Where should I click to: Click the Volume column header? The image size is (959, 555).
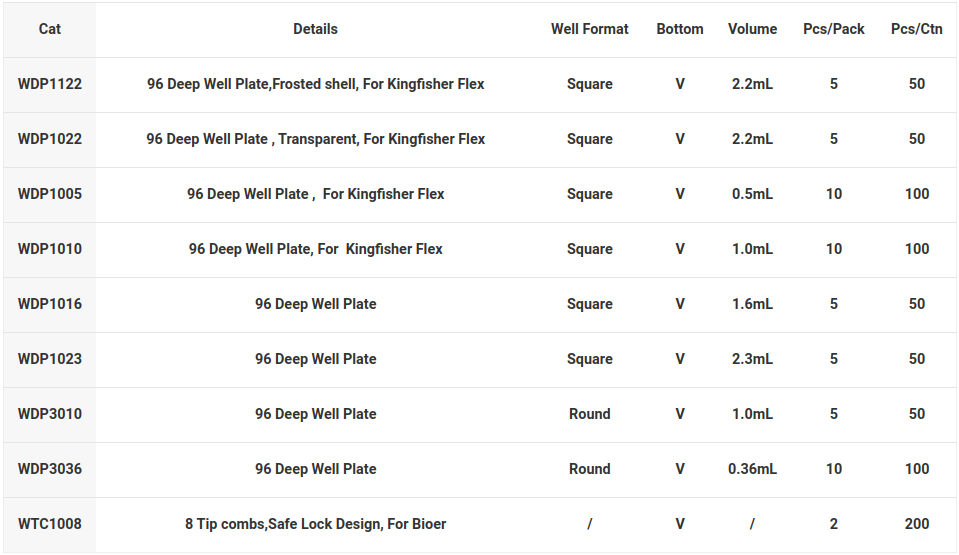tap(752, 29)
